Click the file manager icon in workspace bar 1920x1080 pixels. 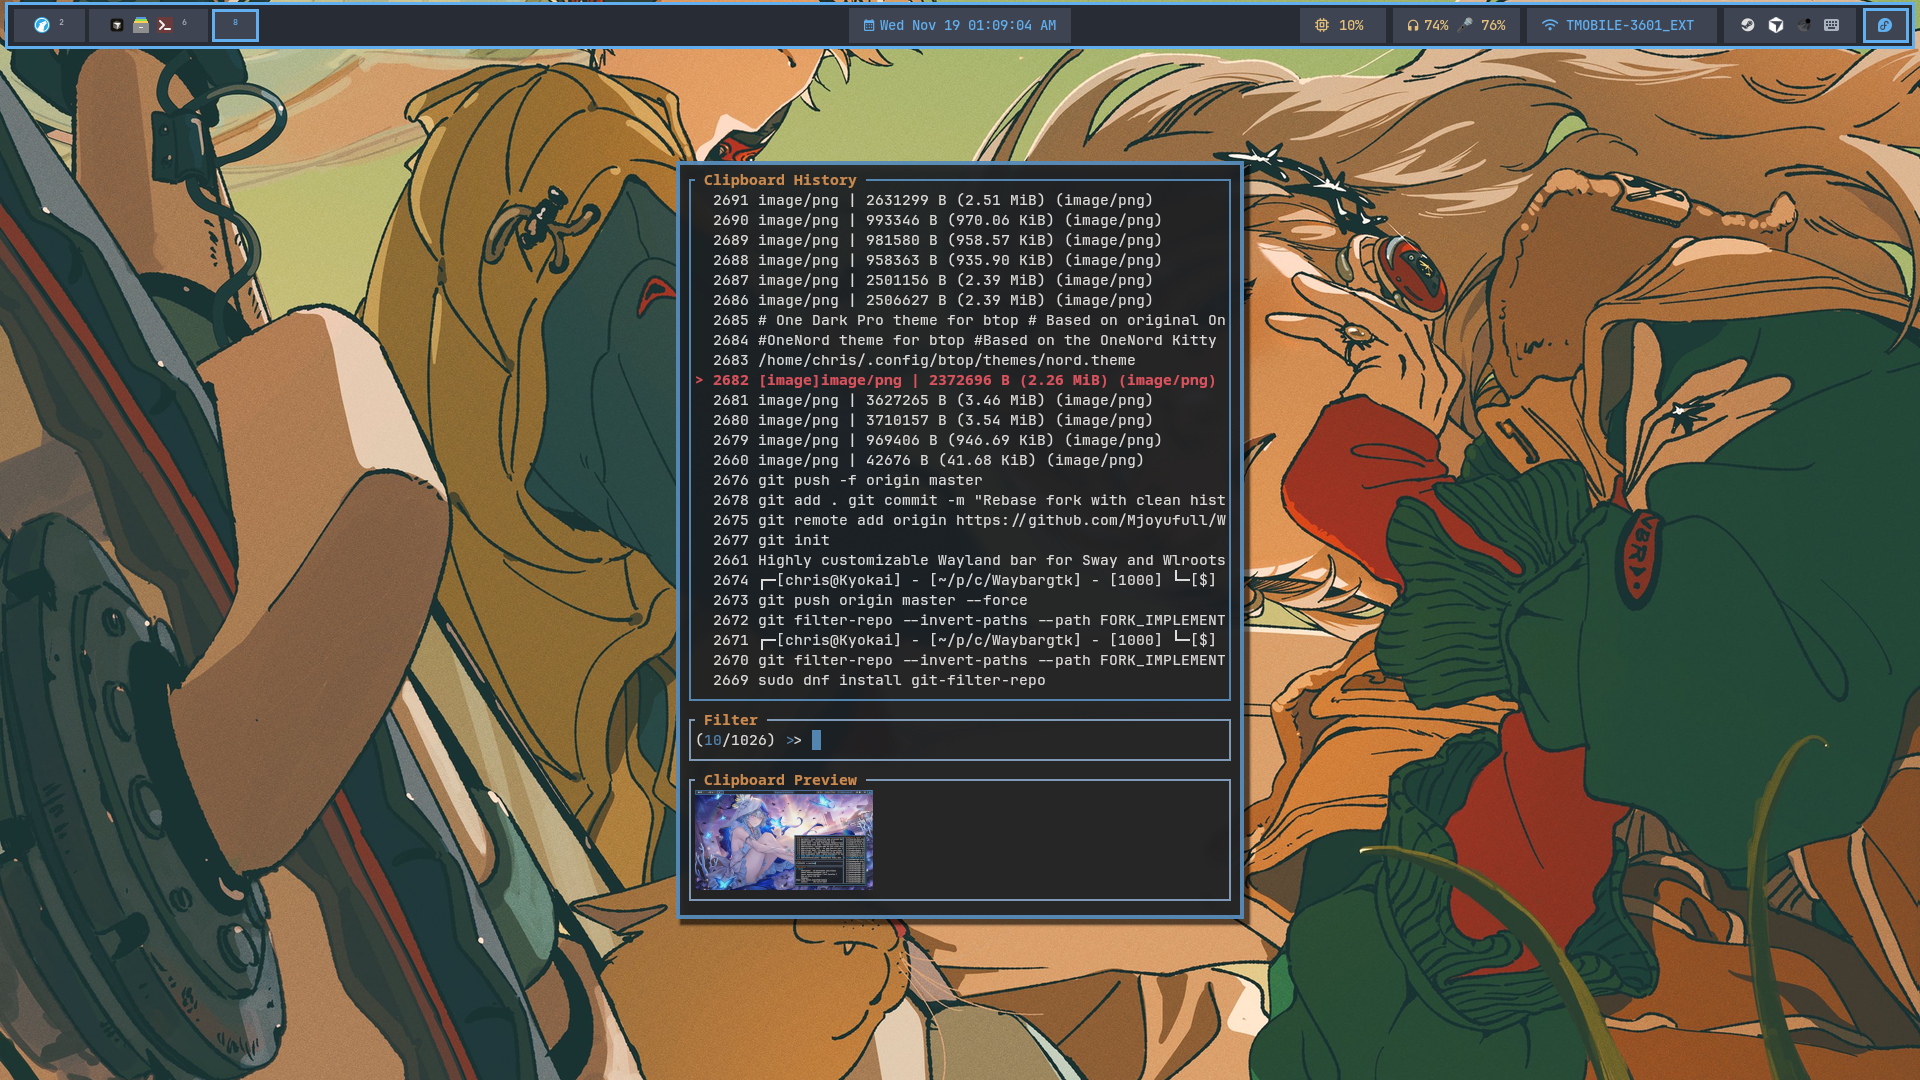click(141, 25)
